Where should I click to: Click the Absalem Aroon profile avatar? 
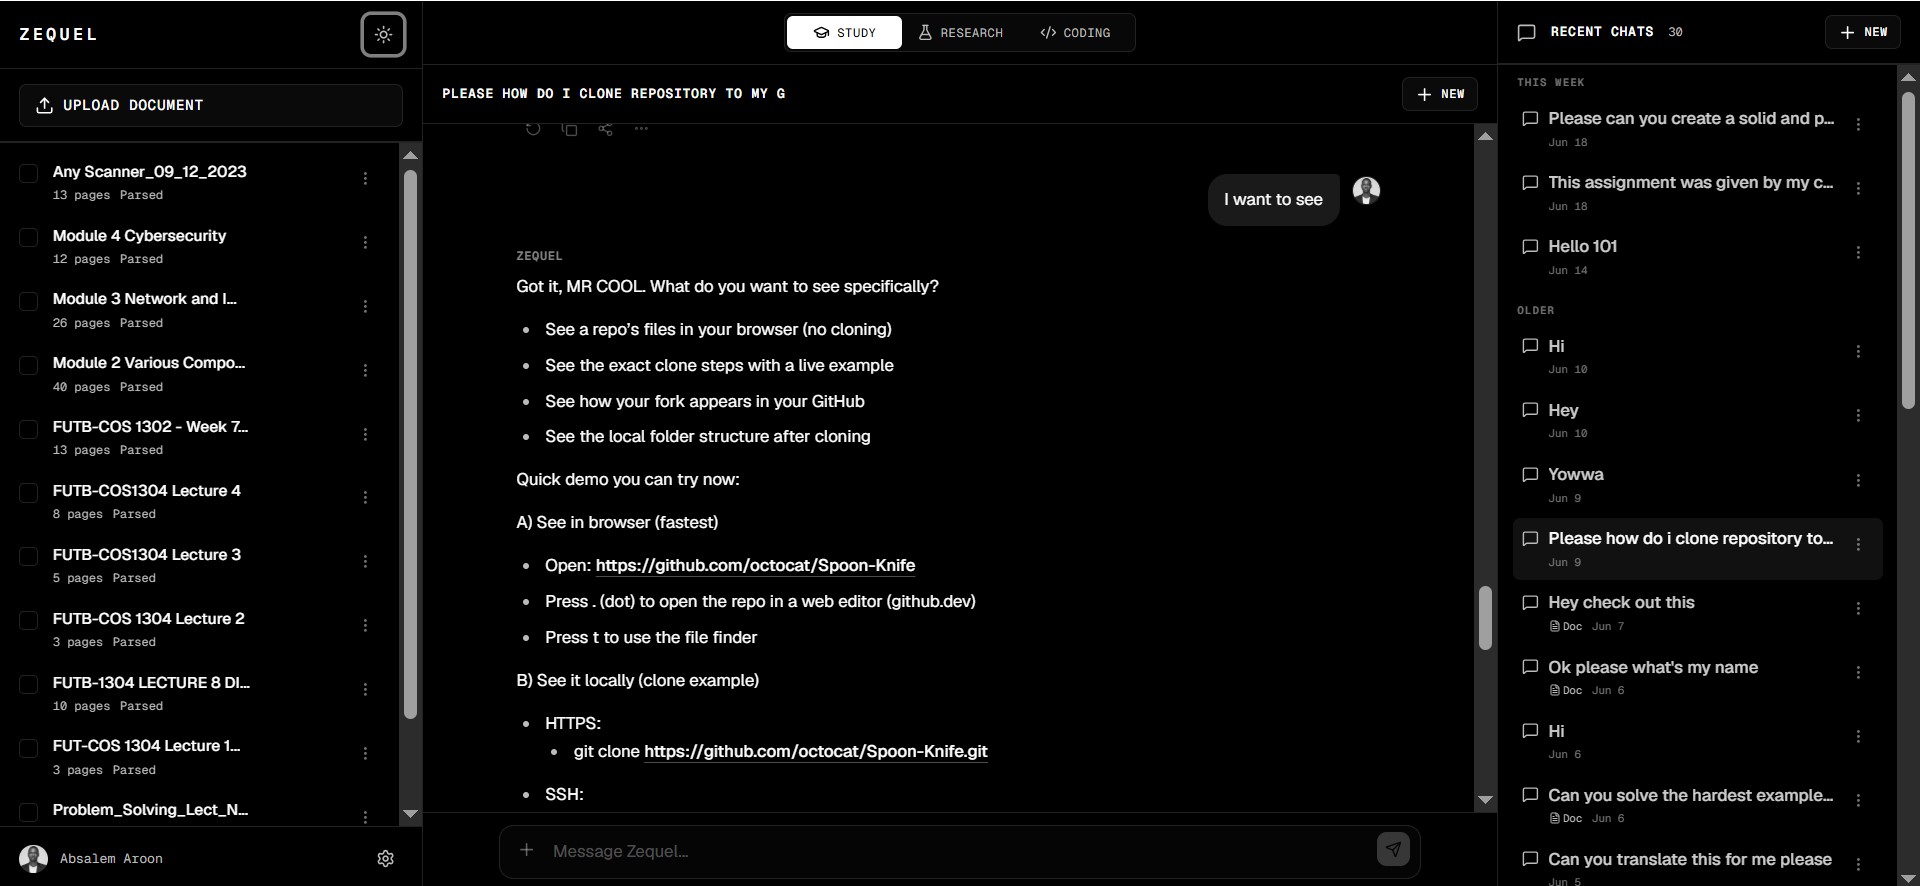click(x=34, y=859)
